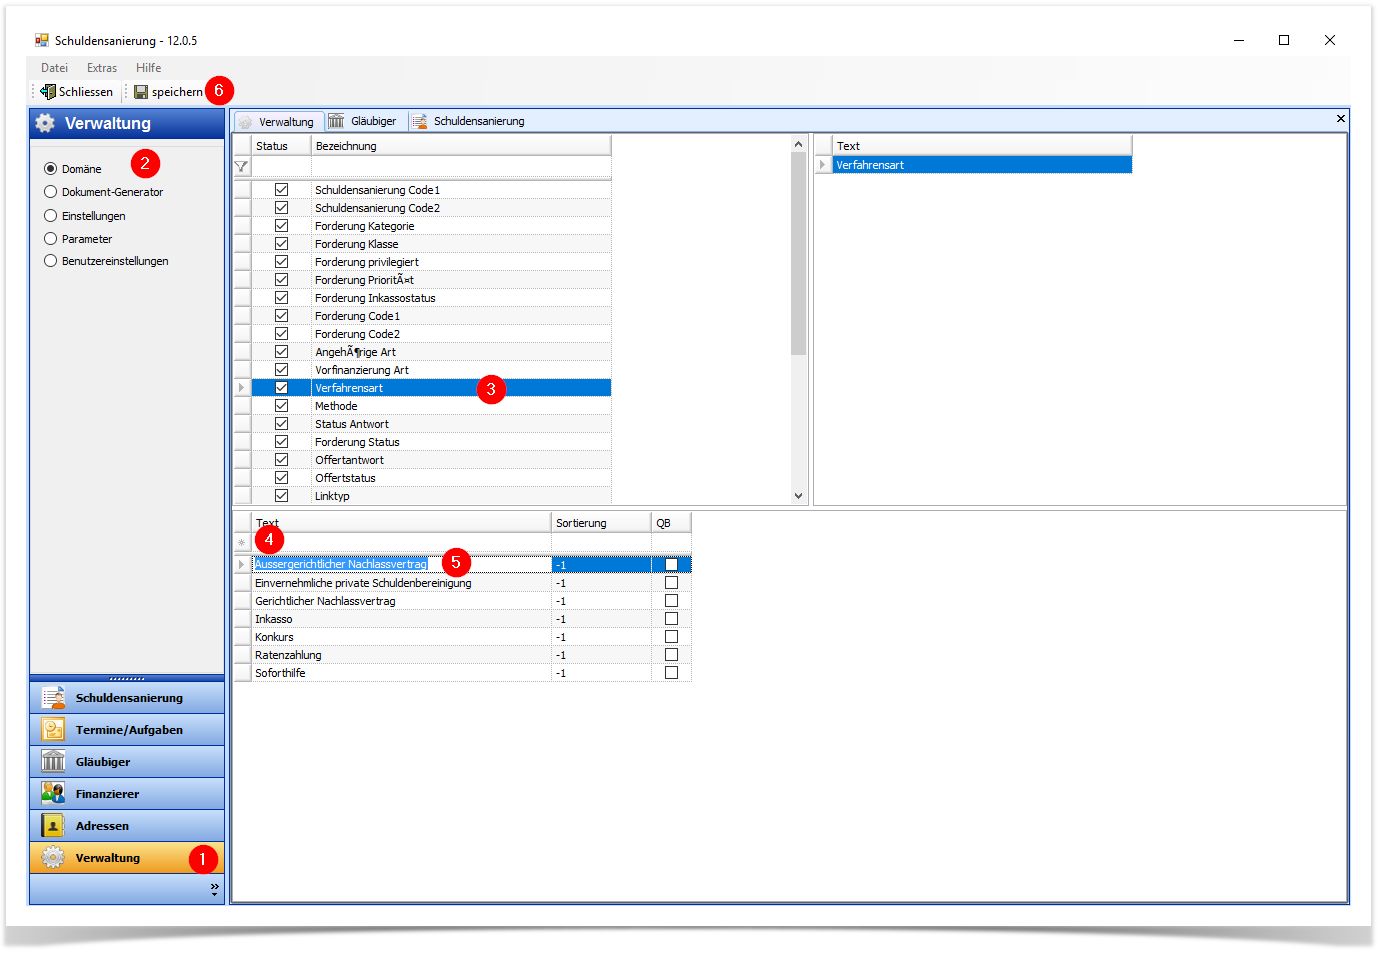Click the QB column header
1385x955 pixels.
[671, 523]
